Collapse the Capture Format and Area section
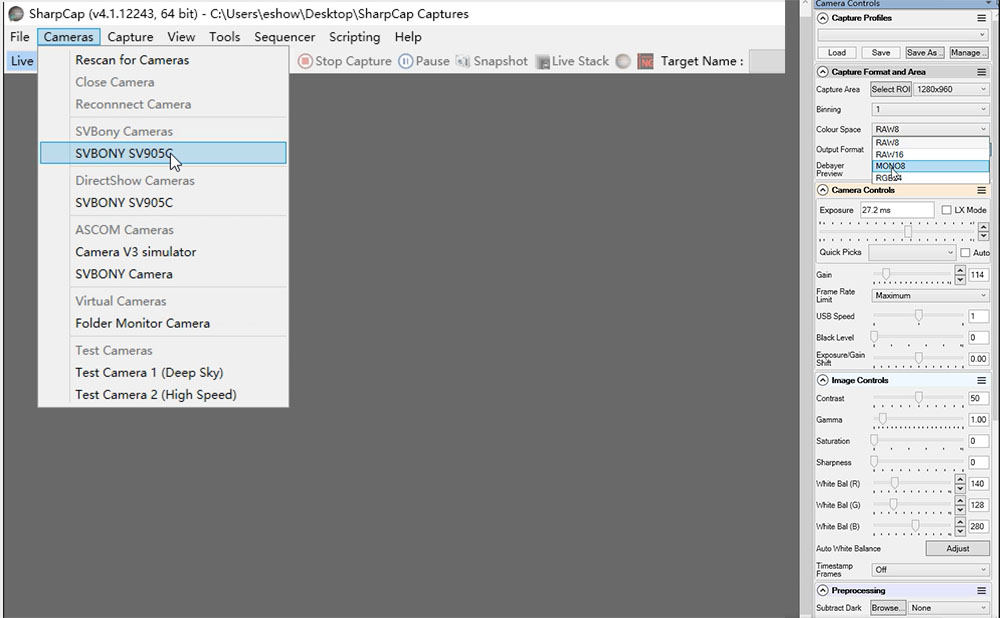 [822, 72]
